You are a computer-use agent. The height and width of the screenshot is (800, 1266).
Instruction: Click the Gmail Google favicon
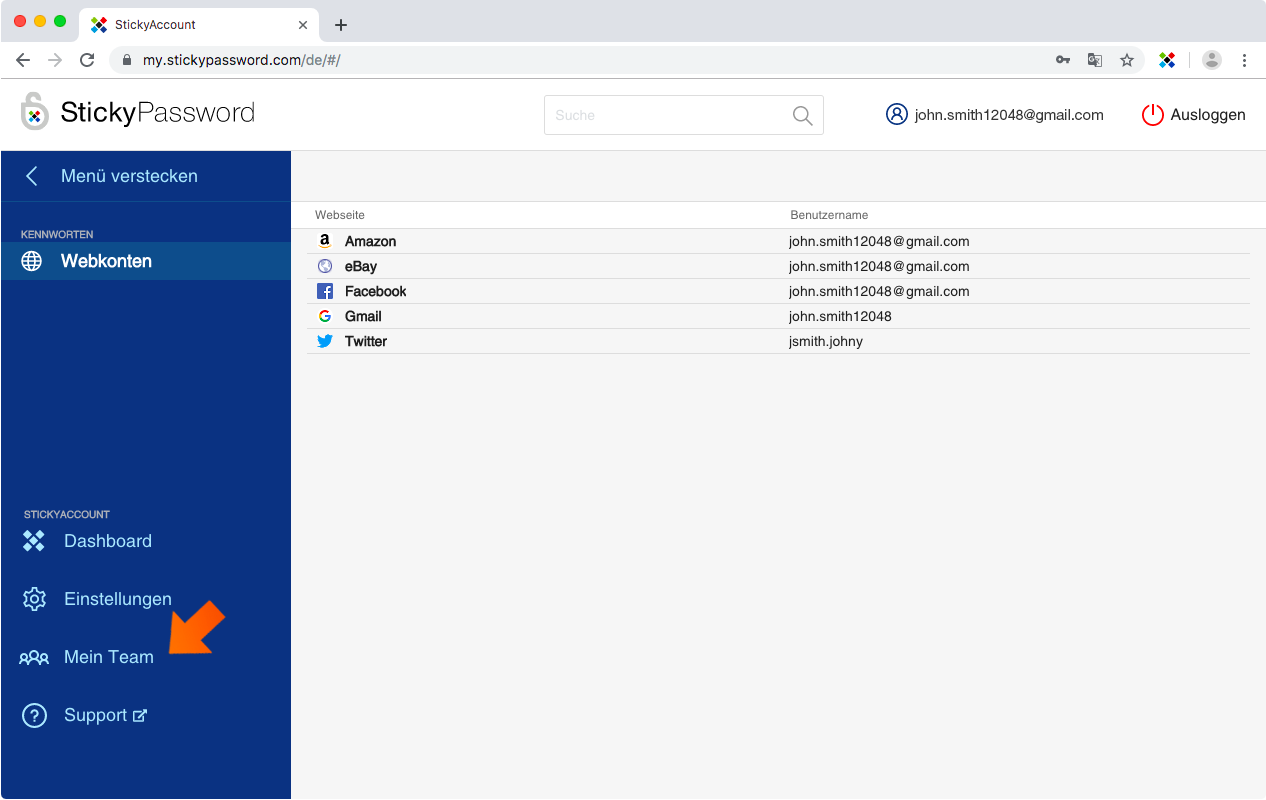pos(325,316)
